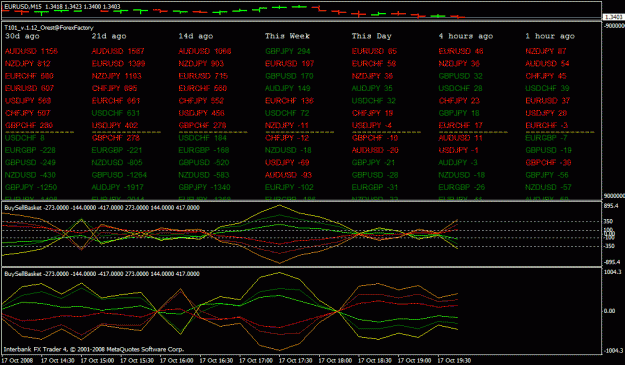Click the MetaQuotes Software Corp. copyright text
Screen dimensions: 625x365
(x=94, y=349)
